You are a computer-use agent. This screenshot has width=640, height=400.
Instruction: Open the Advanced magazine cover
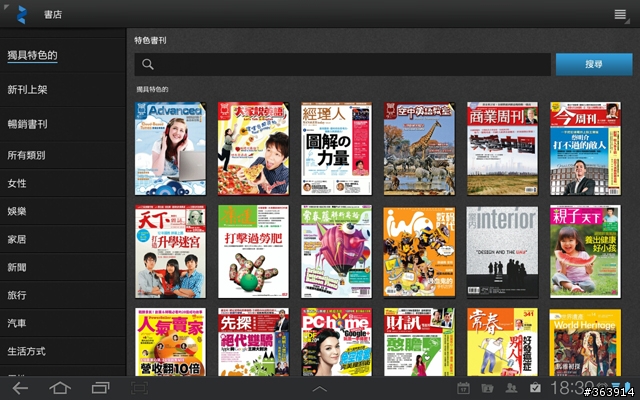tap(171, 149)
